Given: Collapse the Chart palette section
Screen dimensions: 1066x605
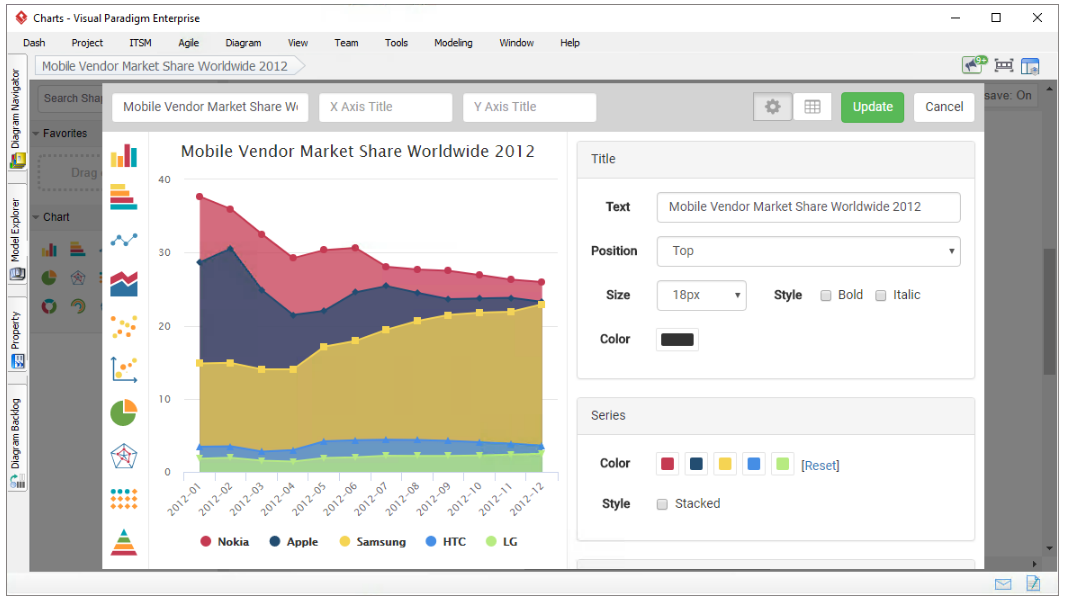Looking at the screenshot, I should [x=36, y=217].
